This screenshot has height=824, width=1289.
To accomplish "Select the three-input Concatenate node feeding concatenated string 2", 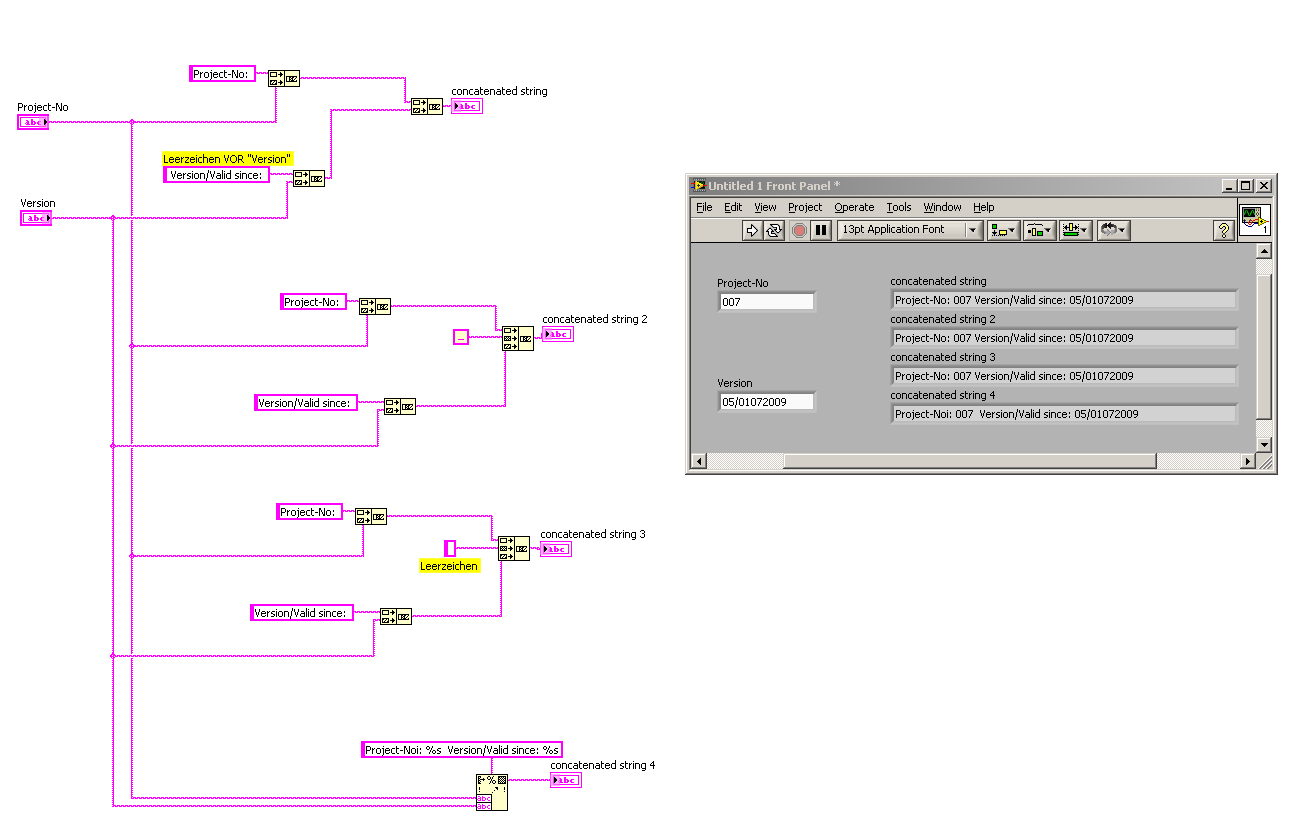I will tap(518, 338).
